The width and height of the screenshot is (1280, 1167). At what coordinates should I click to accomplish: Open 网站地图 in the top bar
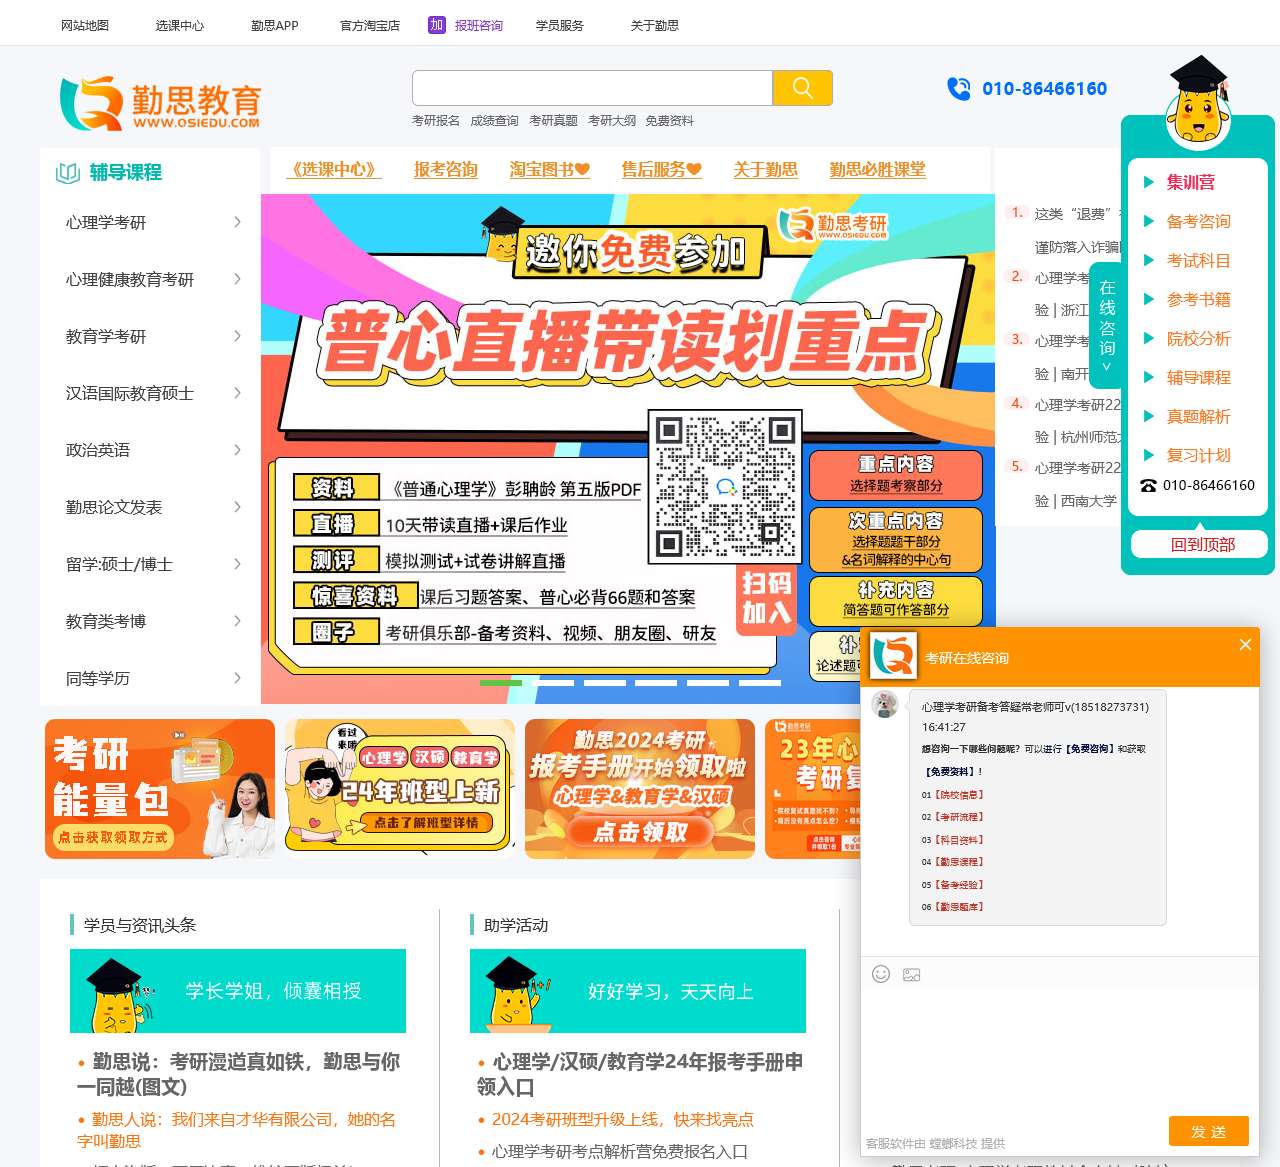click(x=85, y=25)
